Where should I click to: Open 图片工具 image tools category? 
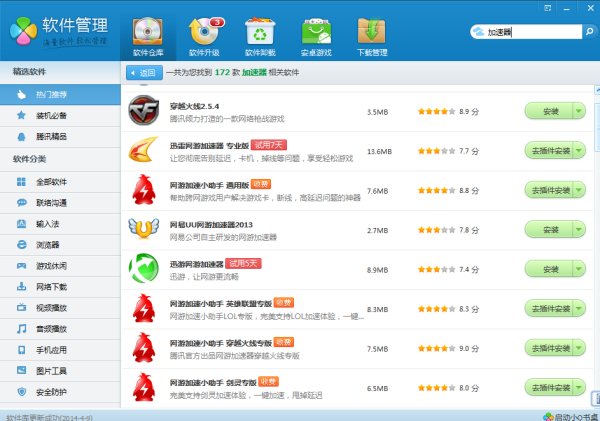pos(60,371)
